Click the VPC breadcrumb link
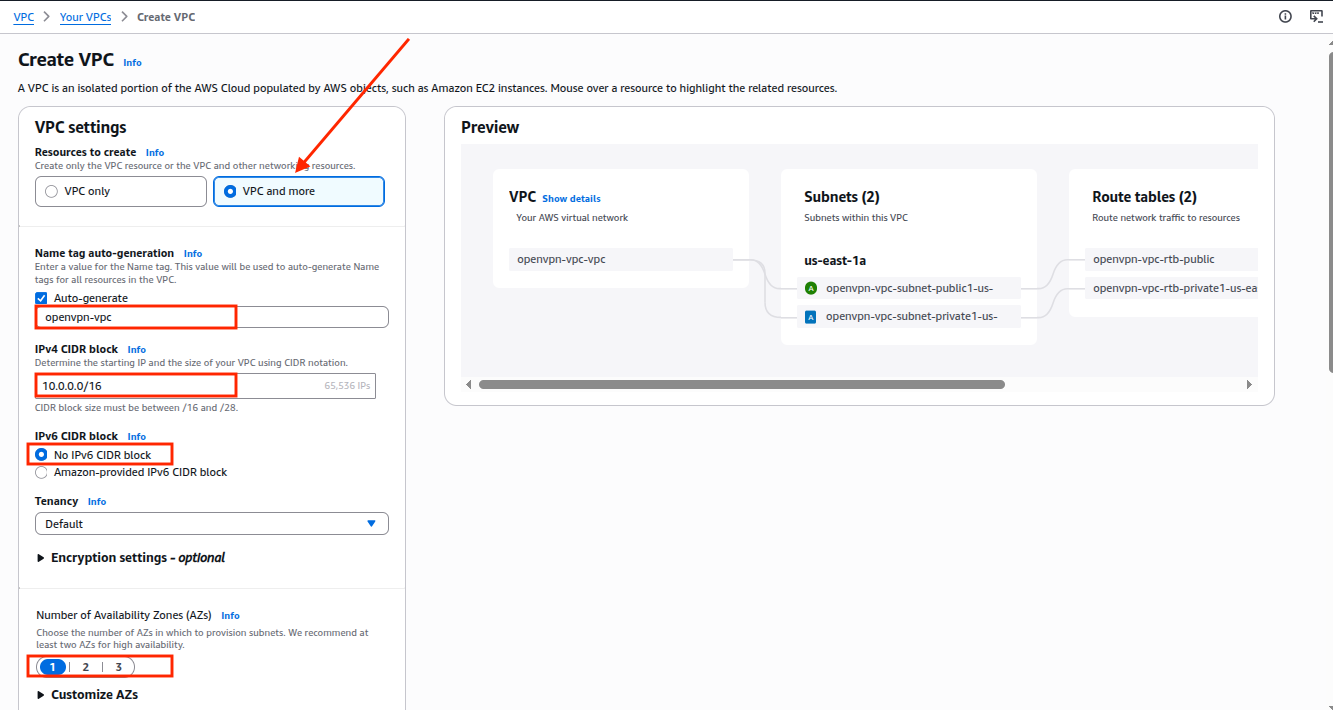Viewport: 1333px width, 710px height. pos(24,17)
